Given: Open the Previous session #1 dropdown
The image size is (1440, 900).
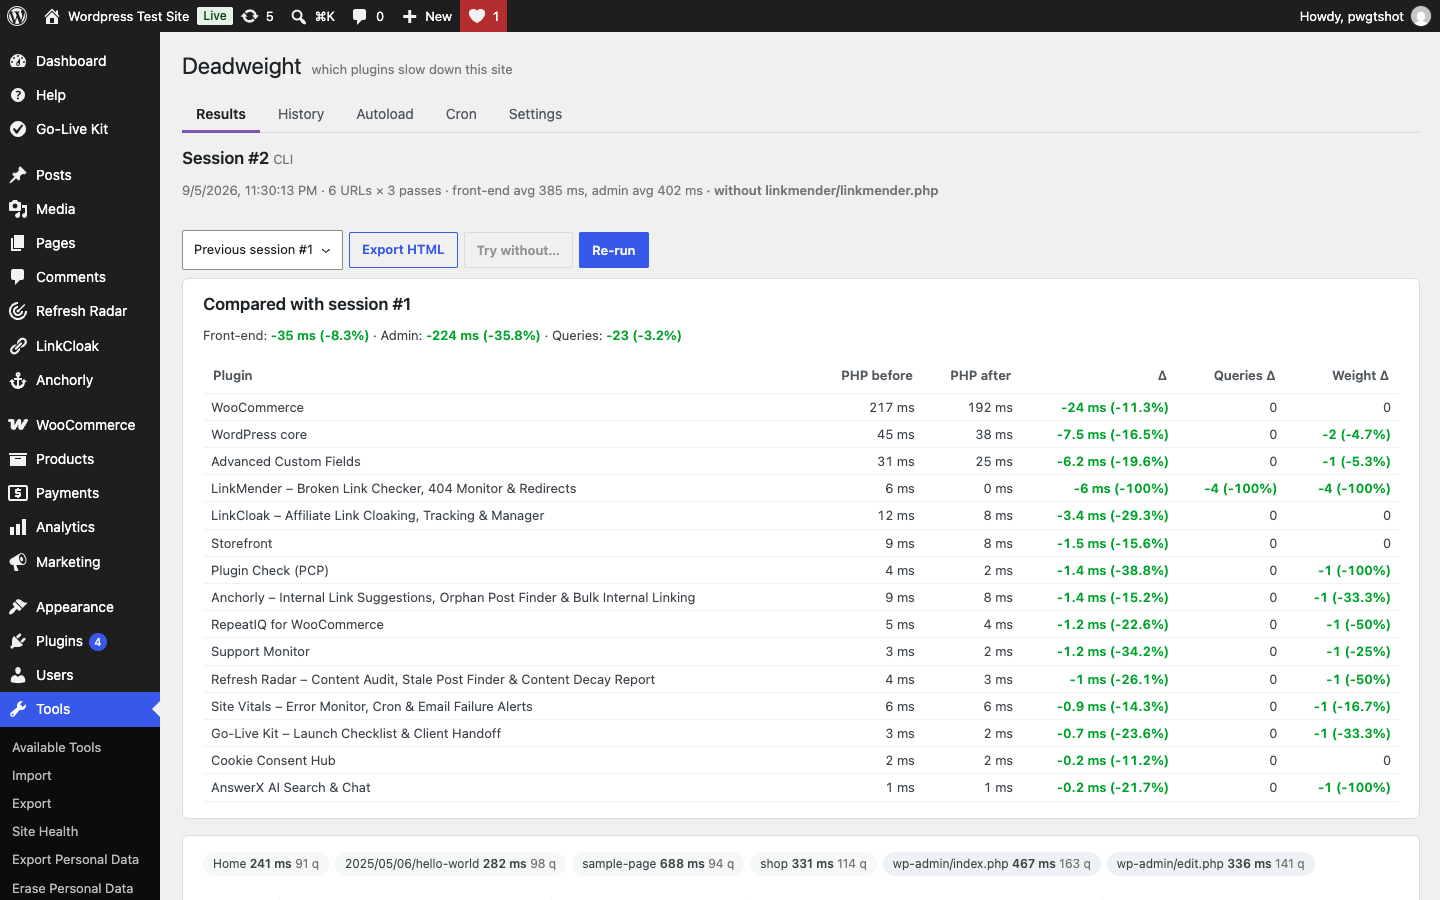Looking at the screenshot, I should (262, 250).
